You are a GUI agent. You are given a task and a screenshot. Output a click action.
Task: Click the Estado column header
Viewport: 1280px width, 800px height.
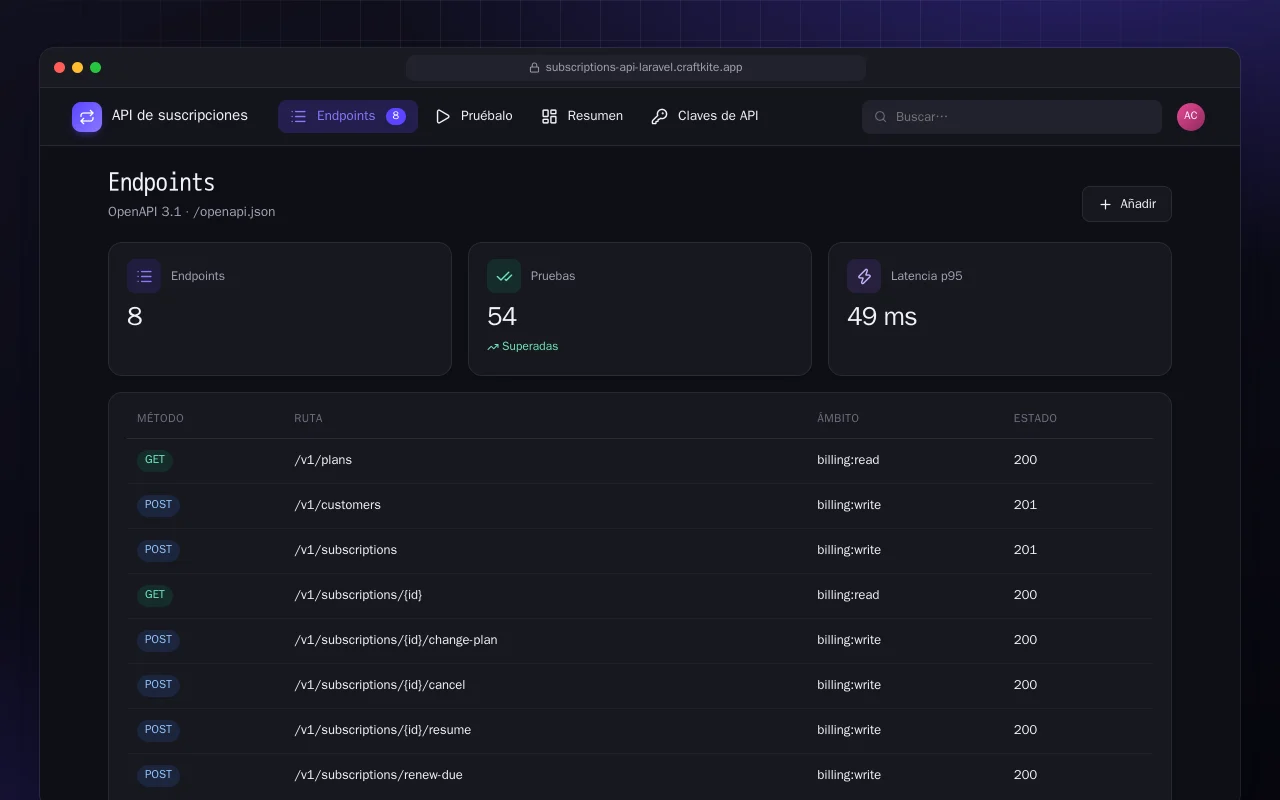click(1035, 419)
